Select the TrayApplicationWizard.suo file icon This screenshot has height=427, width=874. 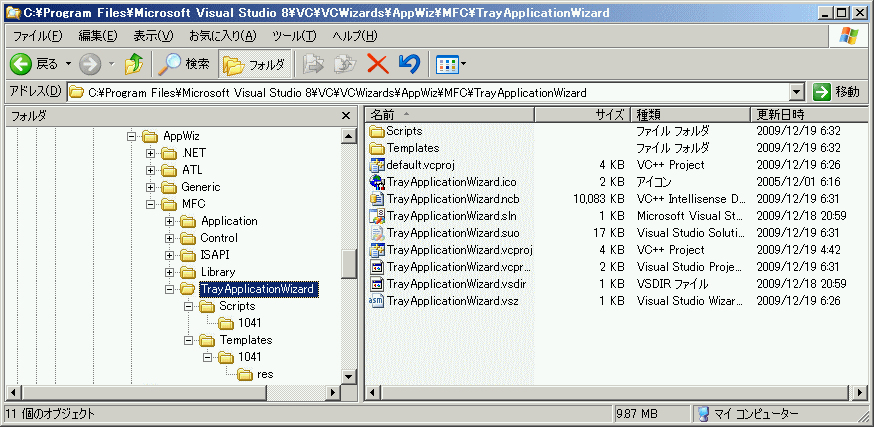click(x=377, y=233)
